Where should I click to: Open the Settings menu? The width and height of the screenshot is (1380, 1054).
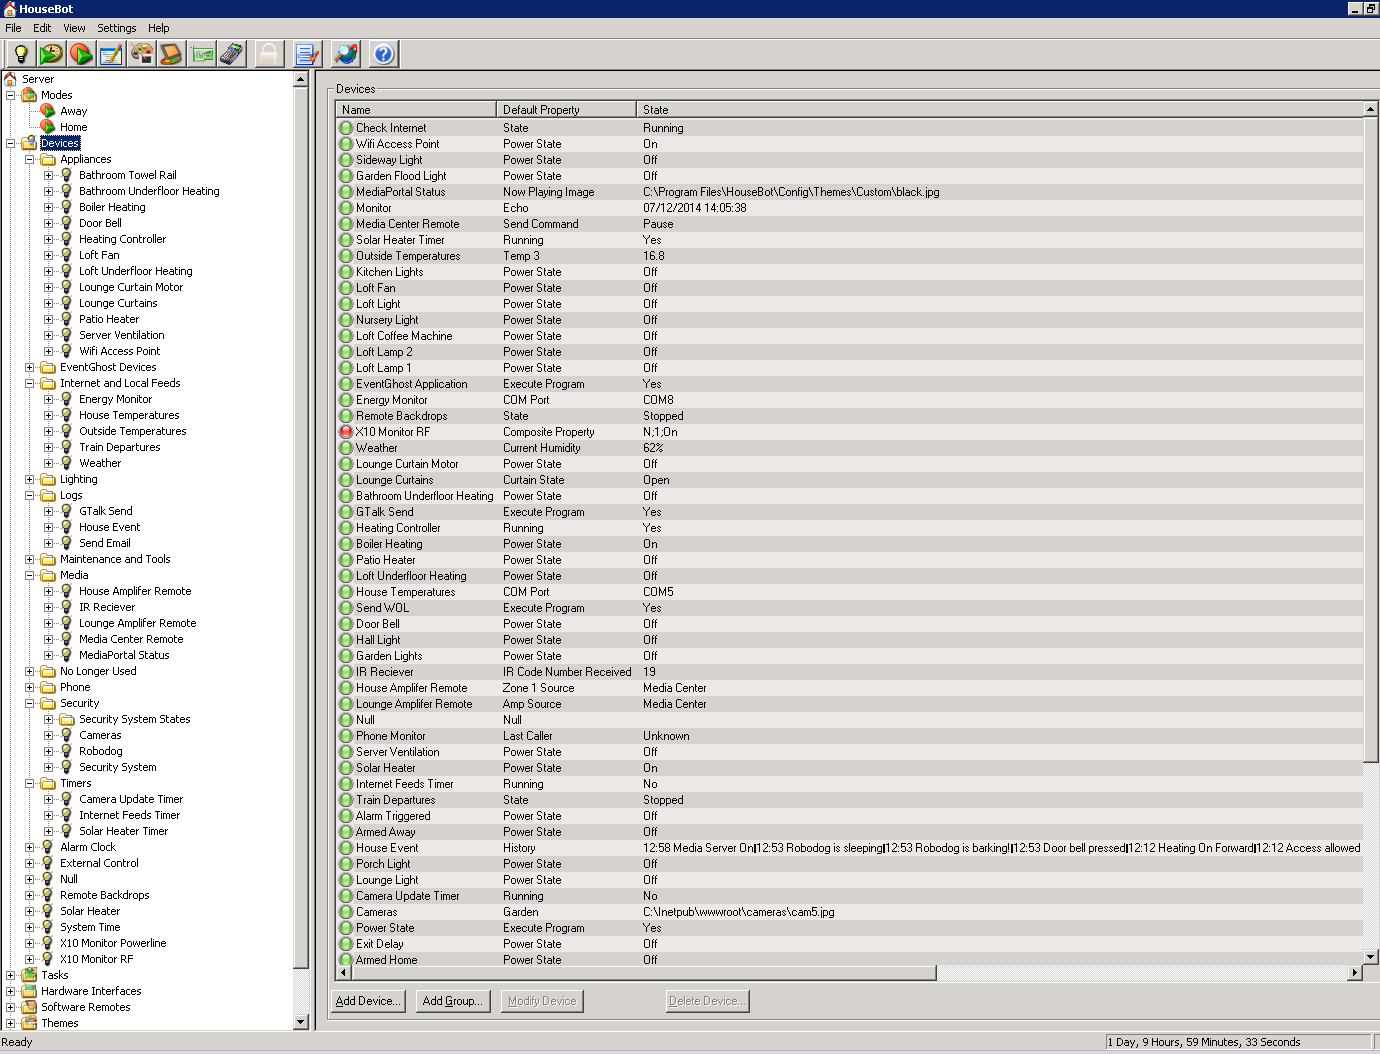coord(117,28)
